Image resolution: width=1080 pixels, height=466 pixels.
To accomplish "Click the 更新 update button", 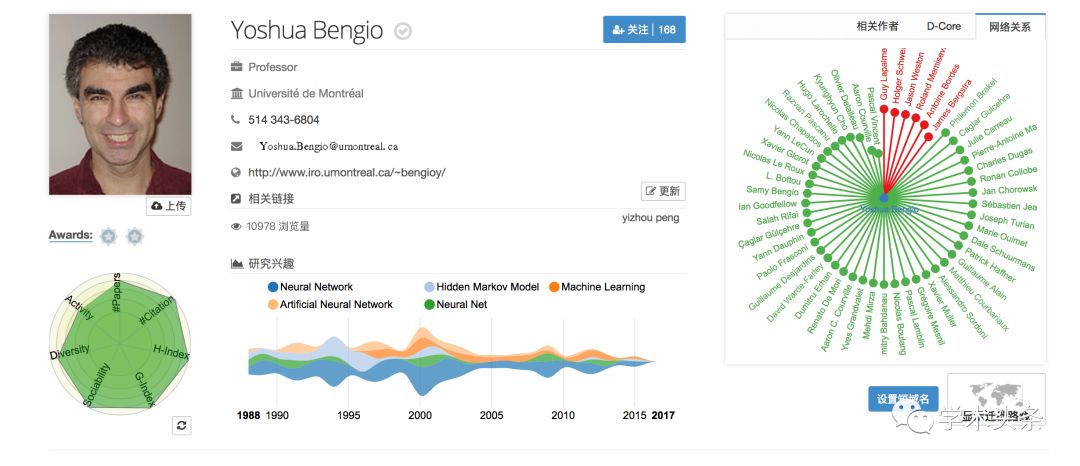I will coord(663,191).
